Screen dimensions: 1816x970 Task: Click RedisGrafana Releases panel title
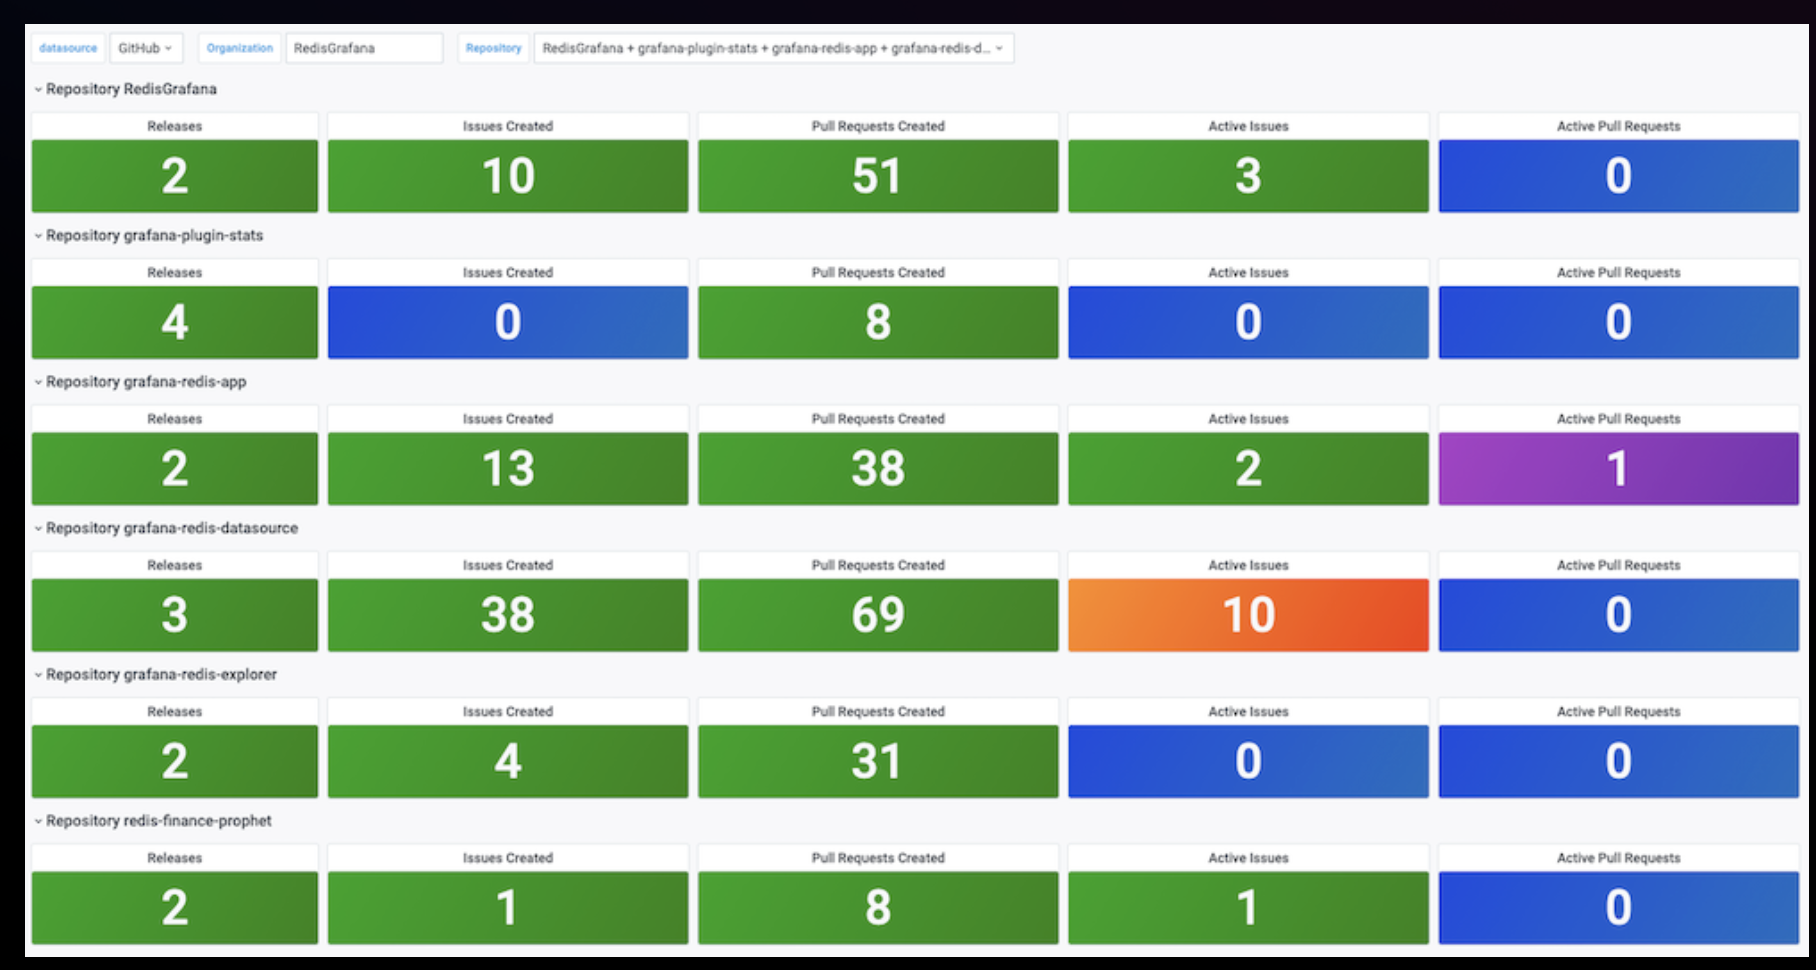[175, 126]
